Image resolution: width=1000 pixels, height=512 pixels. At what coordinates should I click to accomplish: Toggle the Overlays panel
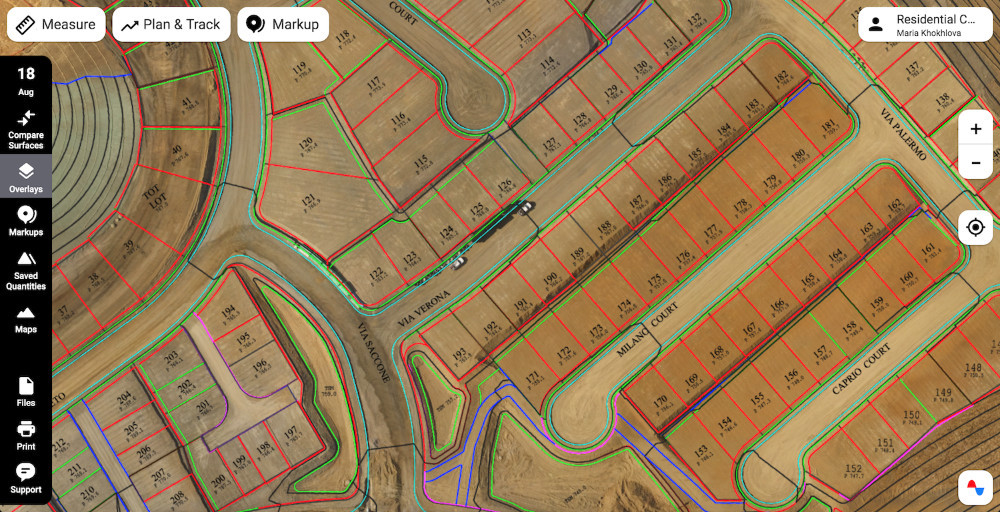tap(26, 178)
